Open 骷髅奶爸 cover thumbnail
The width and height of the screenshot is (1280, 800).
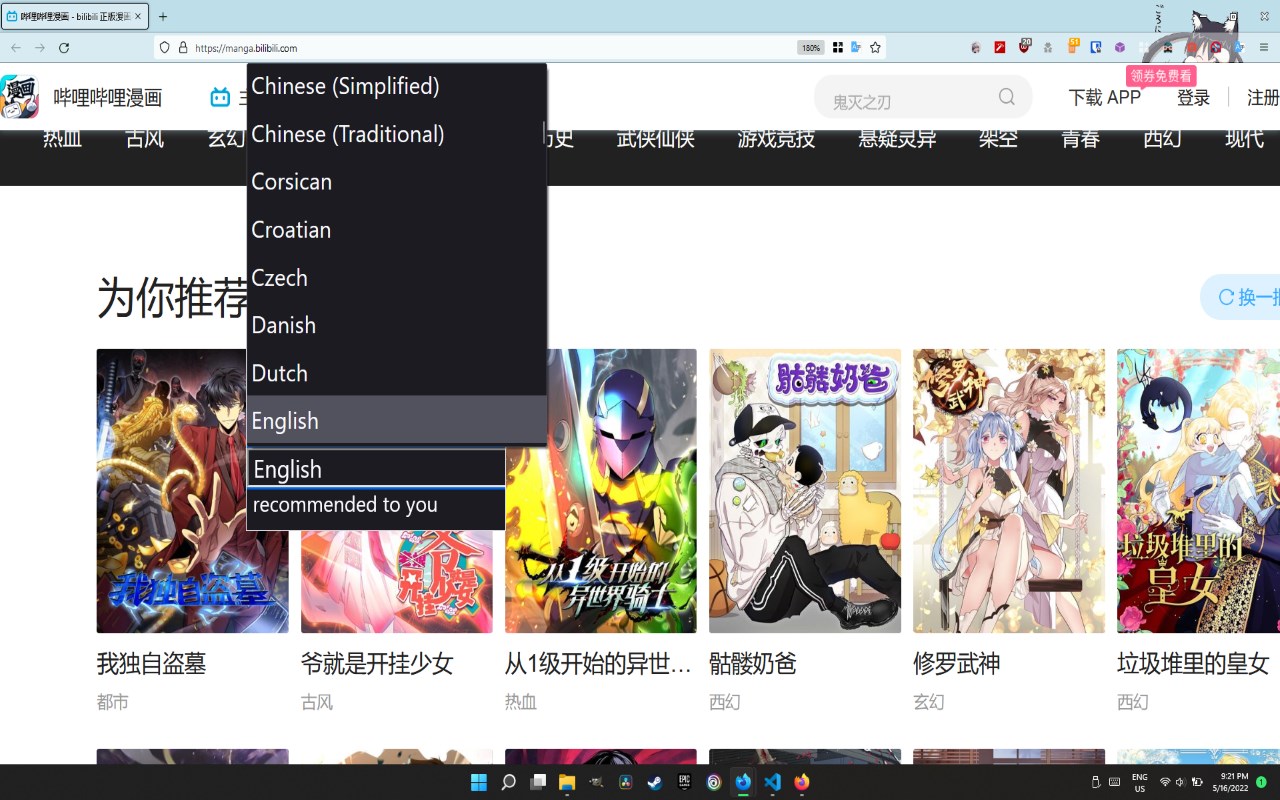[805, 491]
